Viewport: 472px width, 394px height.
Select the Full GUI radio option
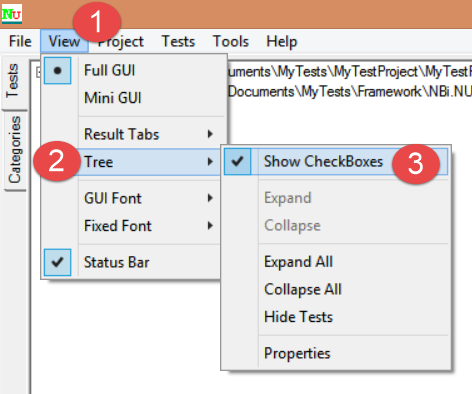57,70
